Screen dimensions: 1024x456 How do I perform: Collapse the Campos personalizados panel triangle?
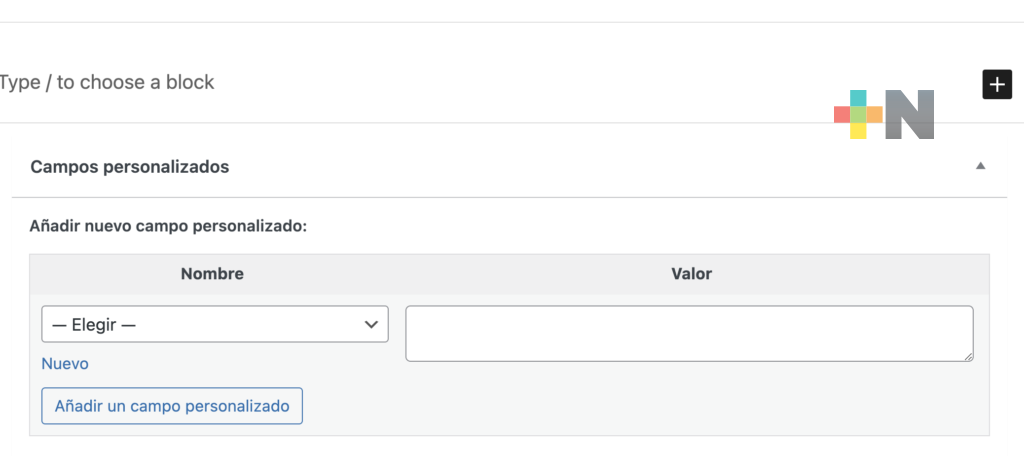[980, 166]
